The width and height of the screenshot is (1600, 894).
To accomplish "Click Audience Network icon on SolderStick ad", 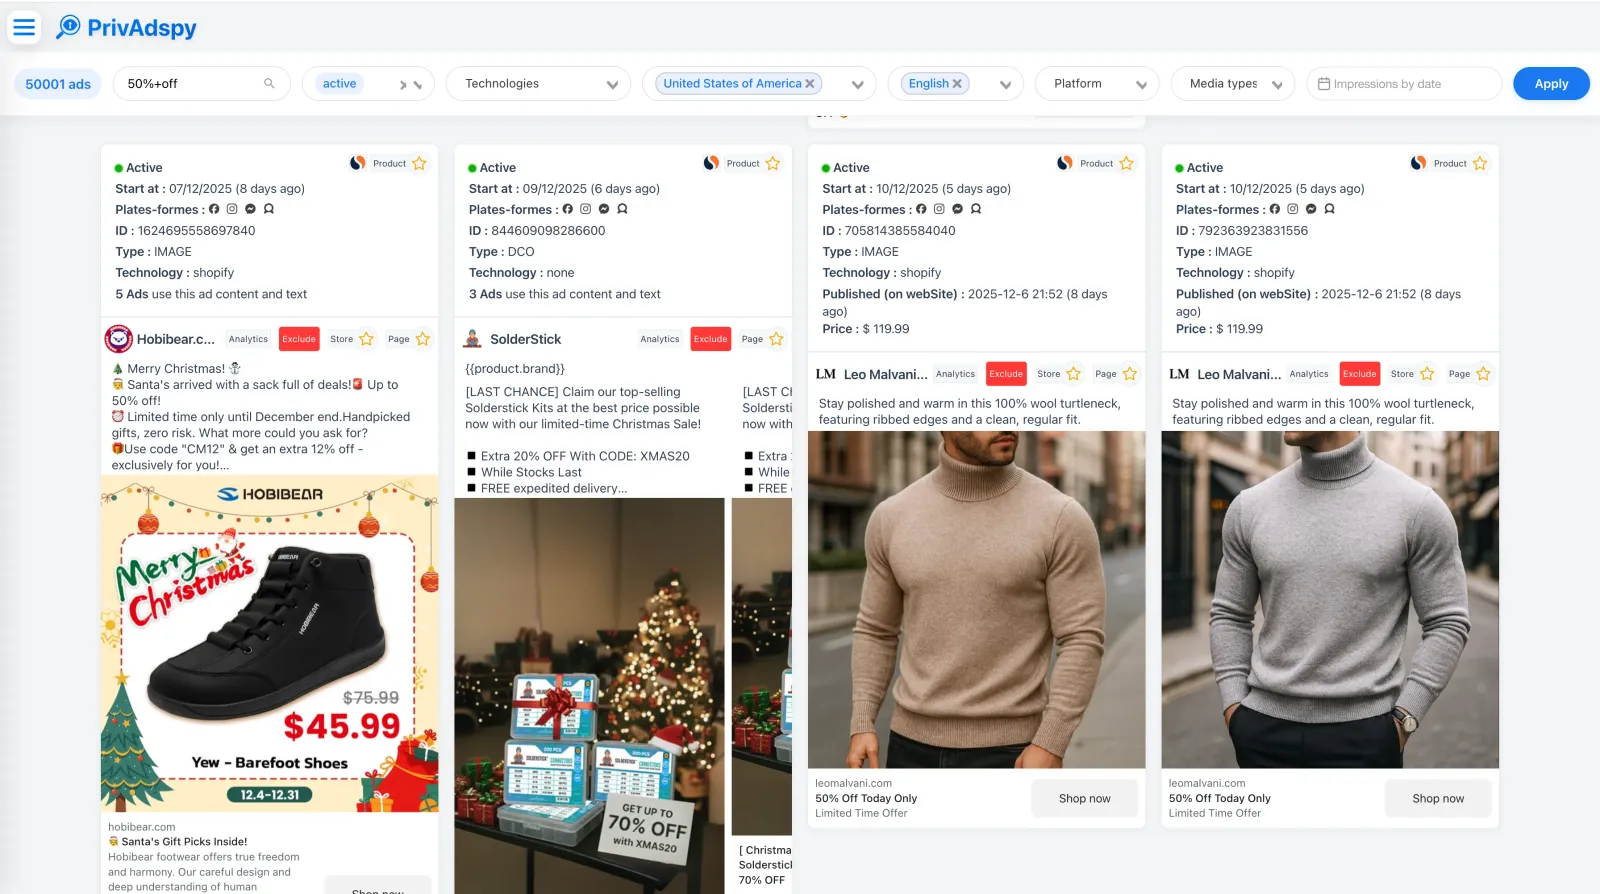I will click(x=622, y=209).
